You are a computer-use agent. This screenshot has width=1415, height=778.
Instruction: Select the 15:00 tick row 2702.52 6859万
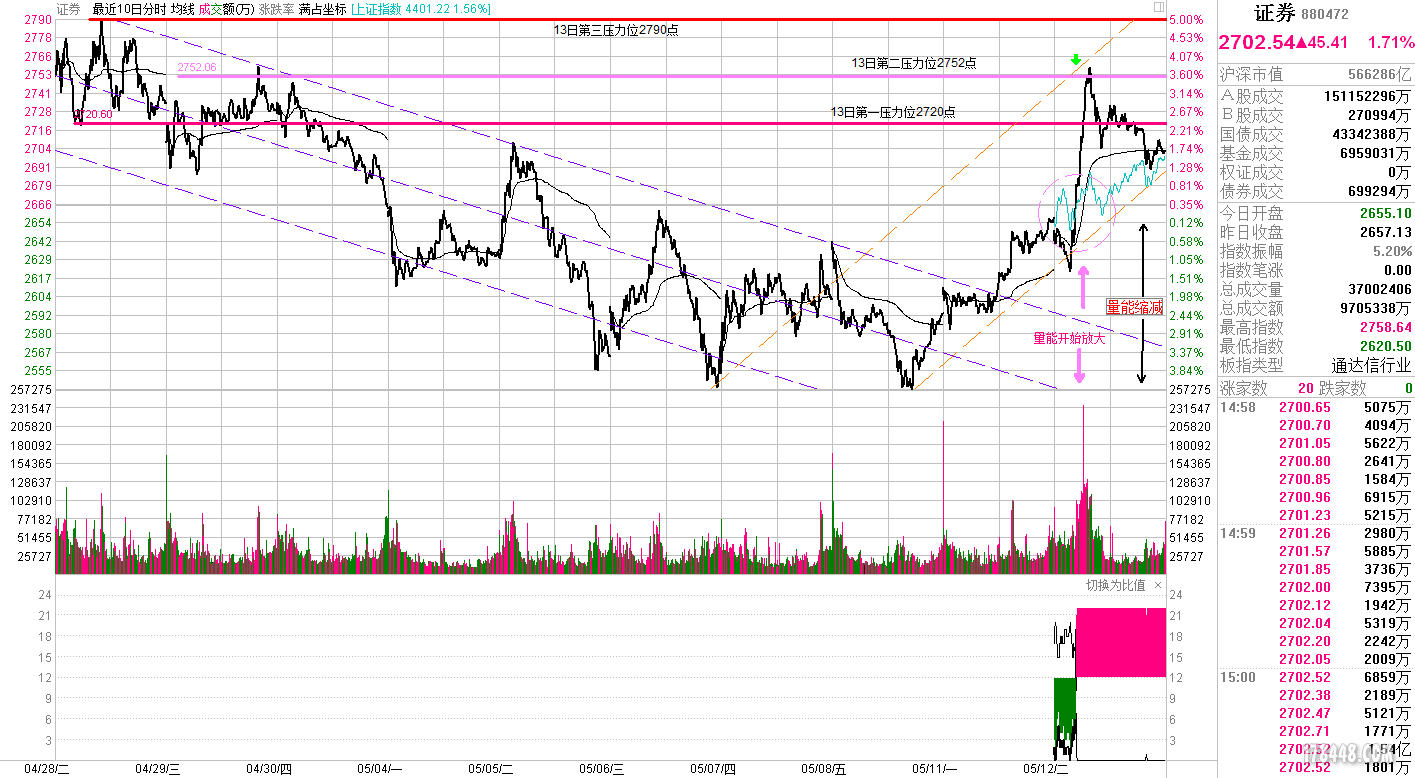[1316, 677]
